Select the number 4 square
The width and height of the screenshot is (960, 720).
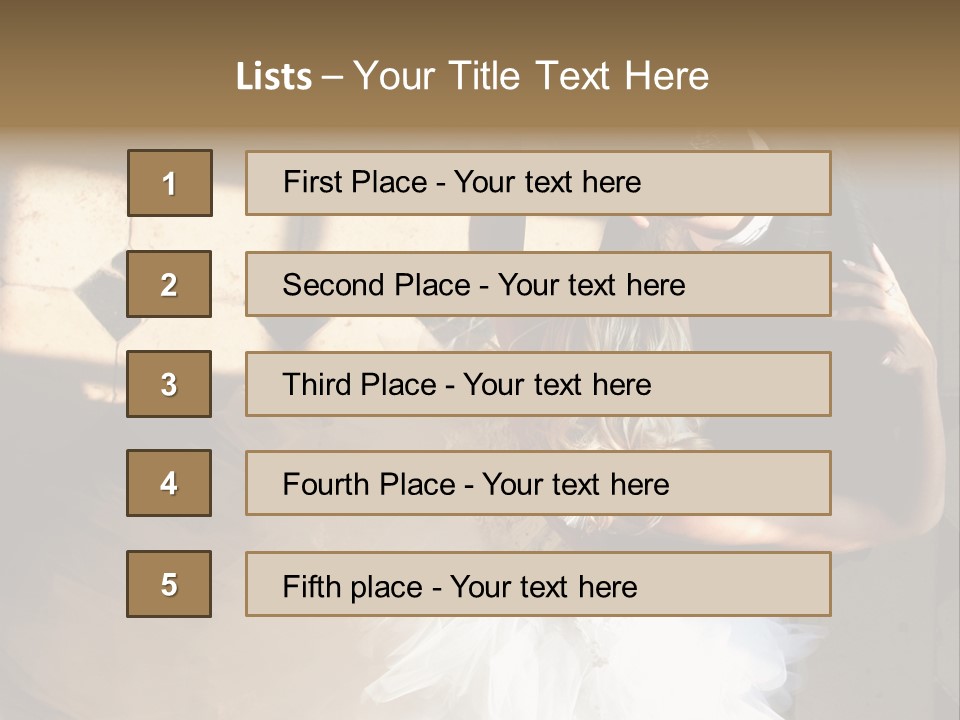(169, 483)
